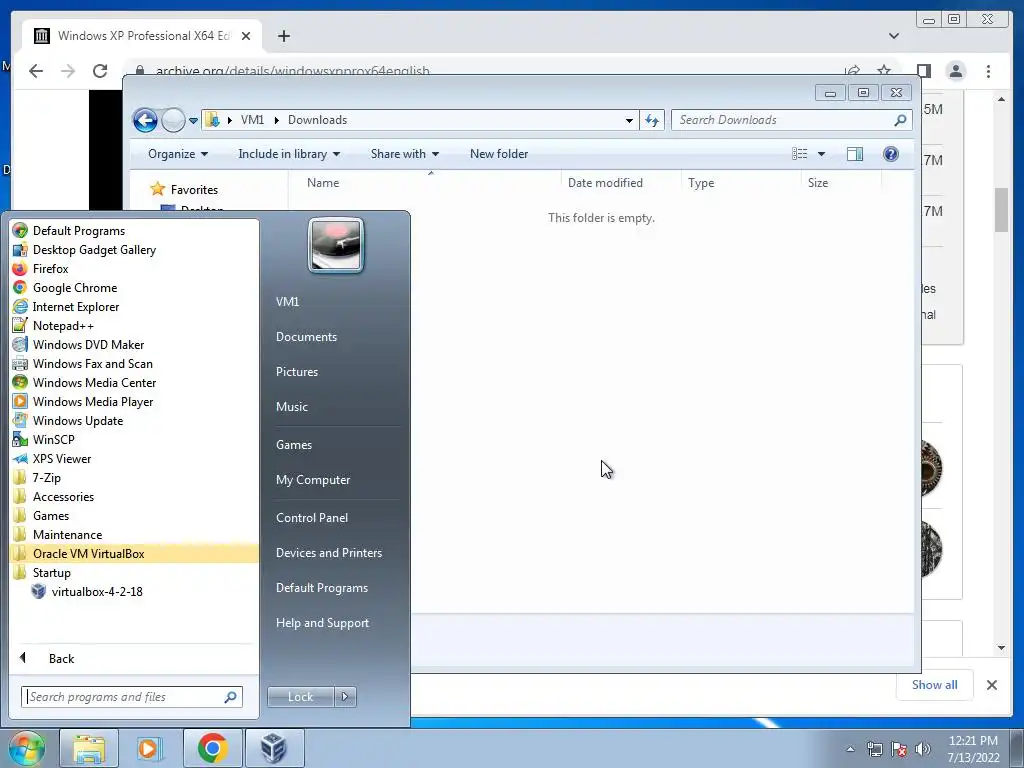
Task: Open Pictures from the Start menu
Action: (296, 372)
